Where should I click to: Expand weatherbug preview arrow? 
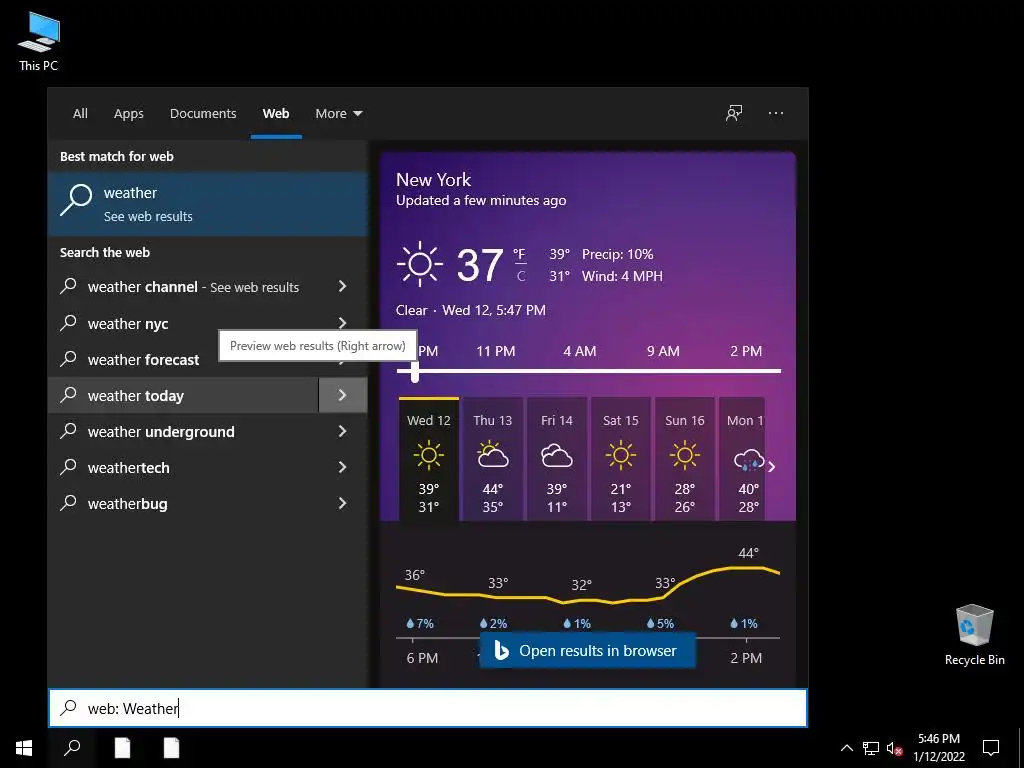342,503
